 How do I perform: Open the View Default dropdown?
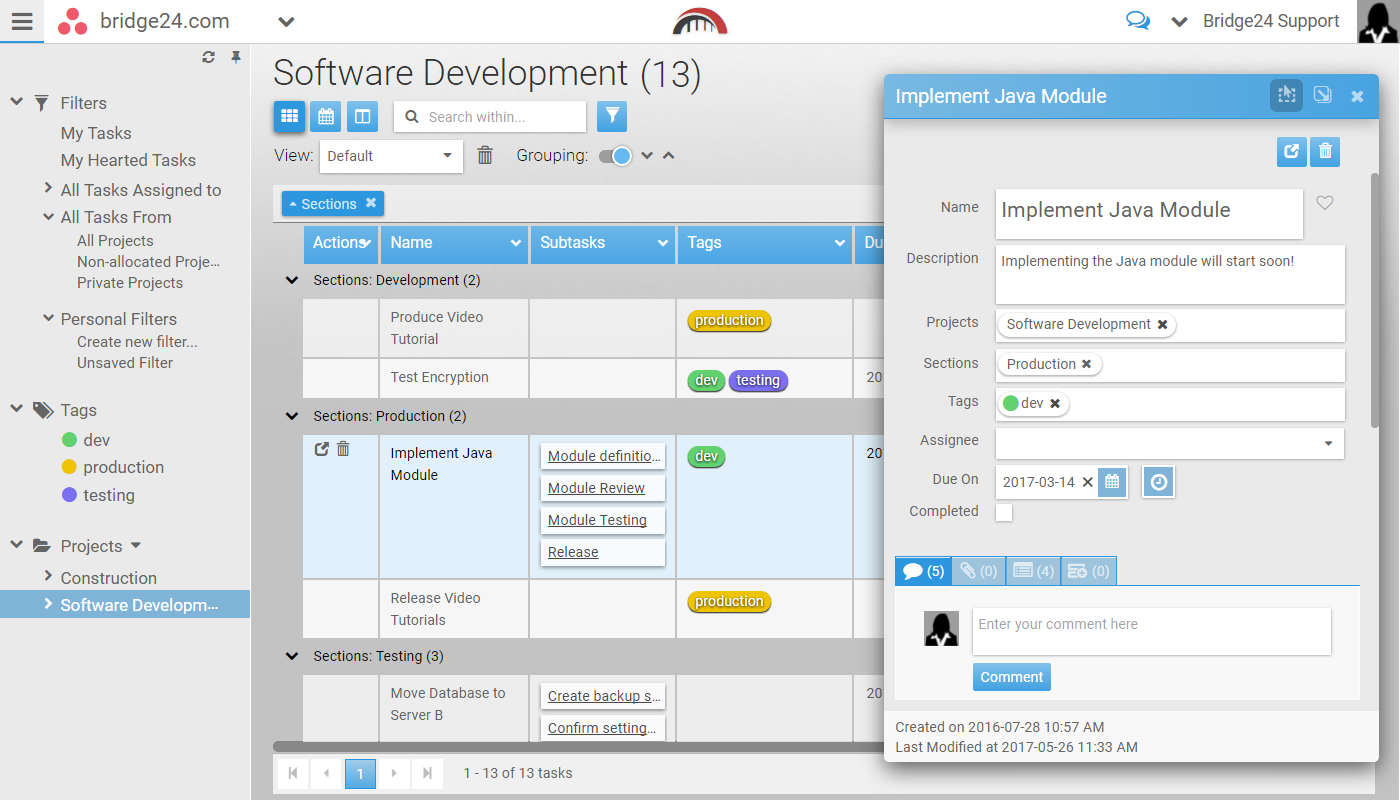pyautogui.click(x=391, y=156)
